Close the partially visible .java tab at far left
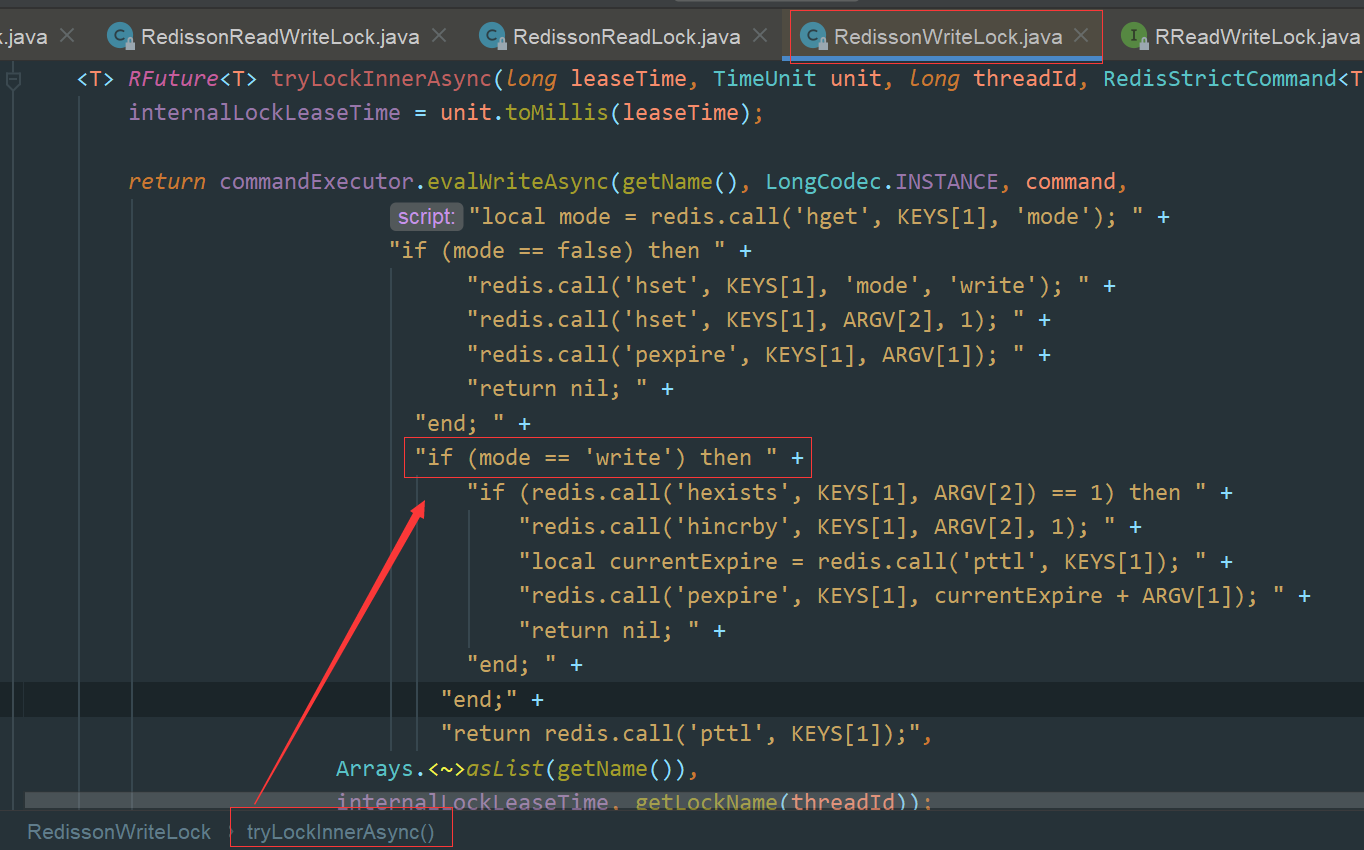Viewport: 1364px width, 850px height. pos(66,36)
